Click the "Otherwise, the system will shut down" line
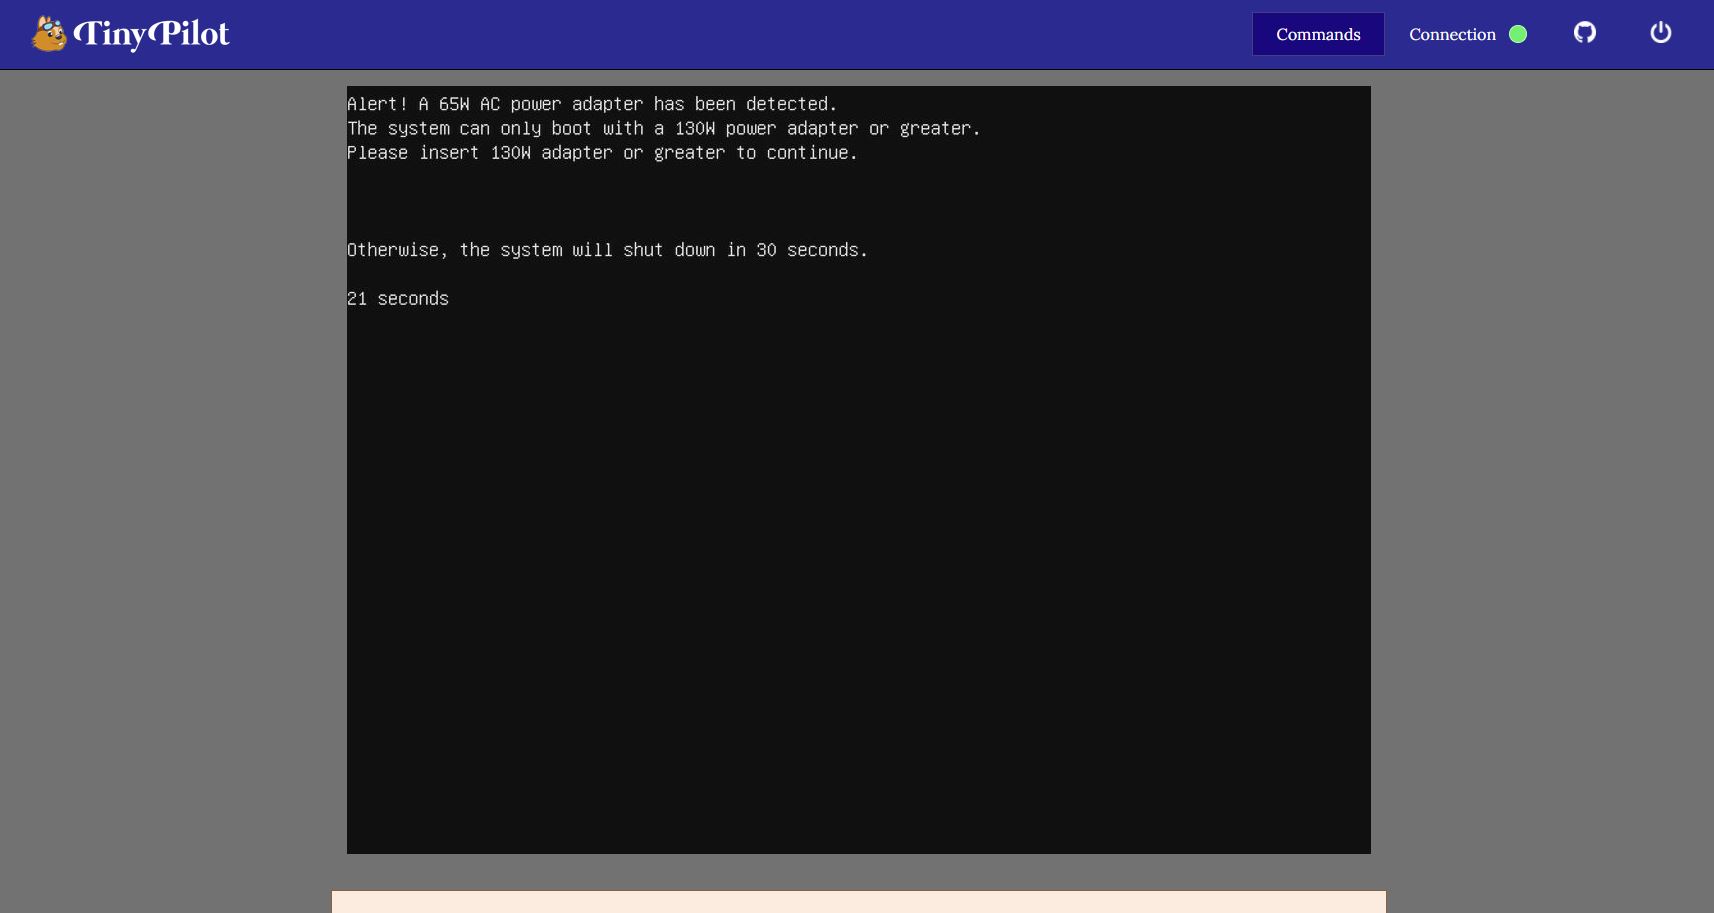The height and width of the screenshot is (913, 1714). click(x=607, y=250)
